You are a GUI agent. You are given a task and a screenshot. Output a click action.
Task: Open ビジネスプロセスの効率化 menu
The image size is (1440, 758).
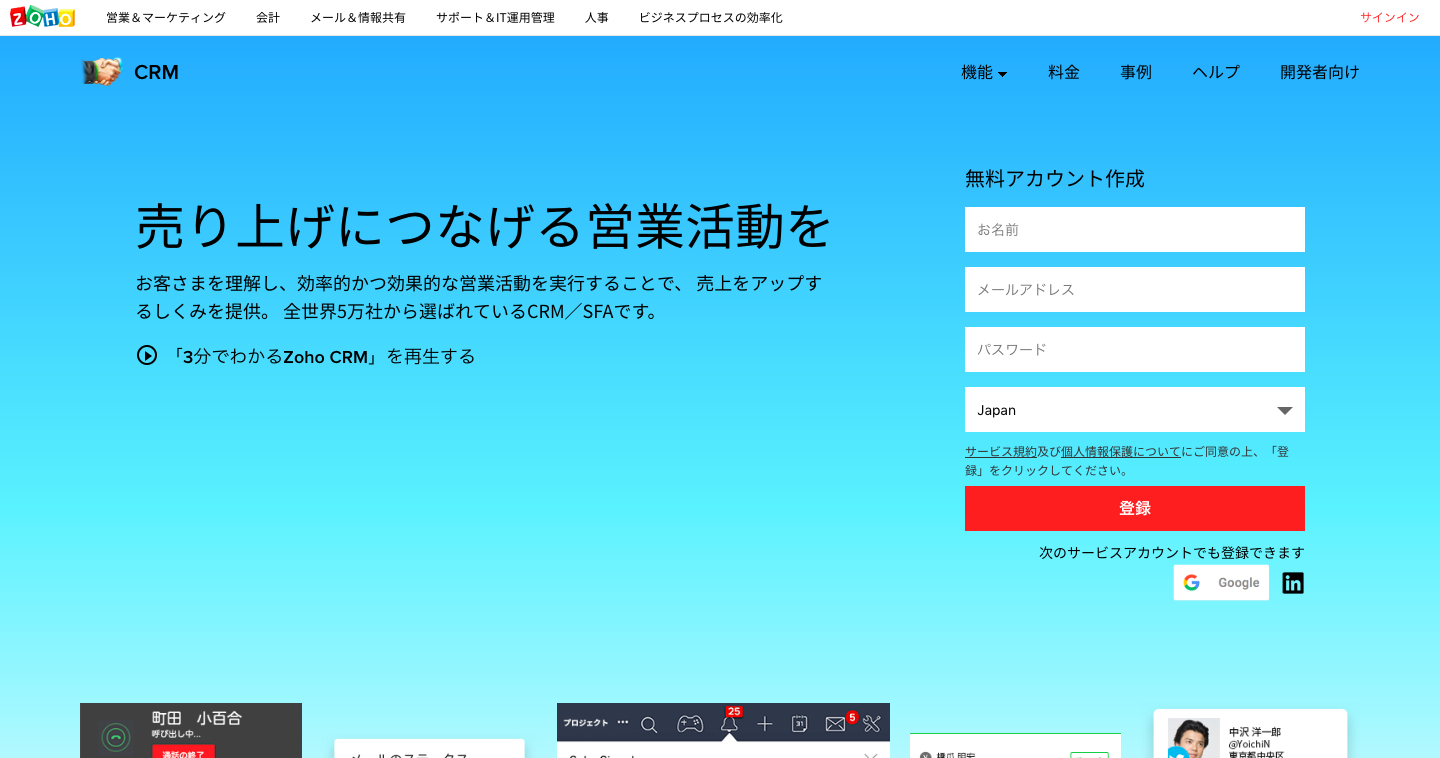711,18
